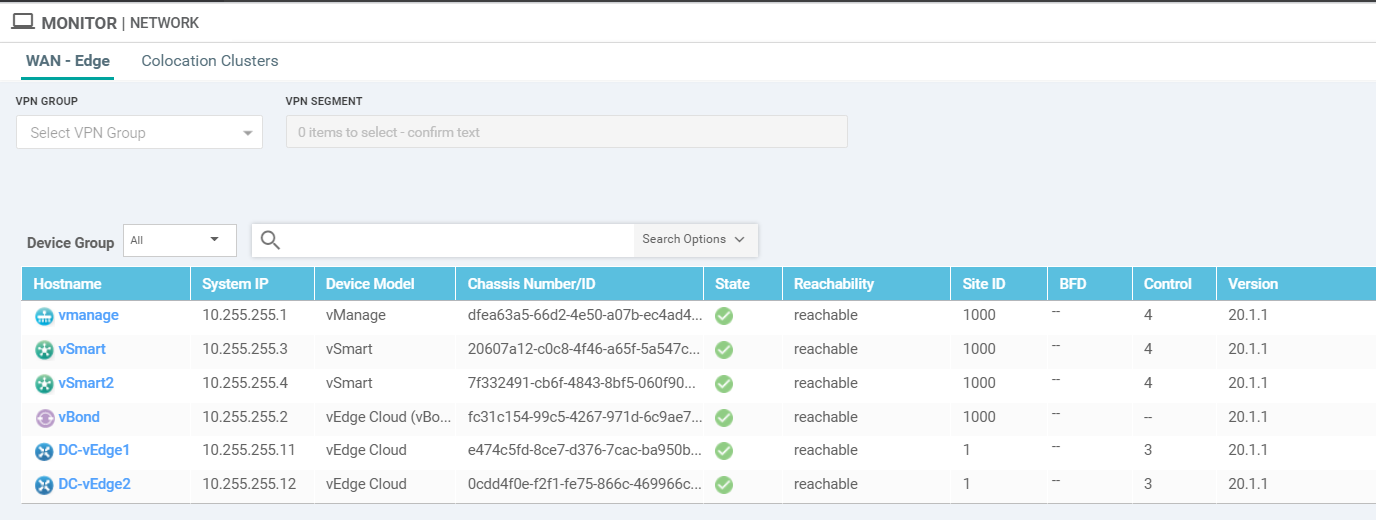Click the green state checkmark for vmanage
Image resolution: width=1376 pixels, height=520 pixels.
click(x=724, y=316)
